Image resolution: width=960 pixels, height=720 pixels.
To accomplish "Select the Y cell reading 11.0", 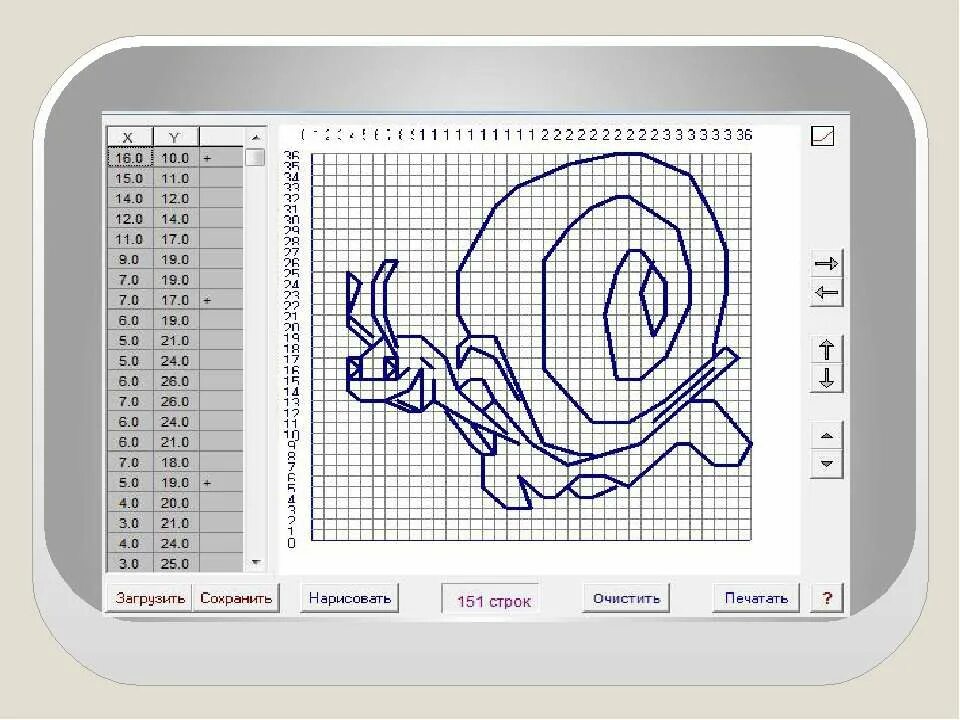I will tap(175, 178).
